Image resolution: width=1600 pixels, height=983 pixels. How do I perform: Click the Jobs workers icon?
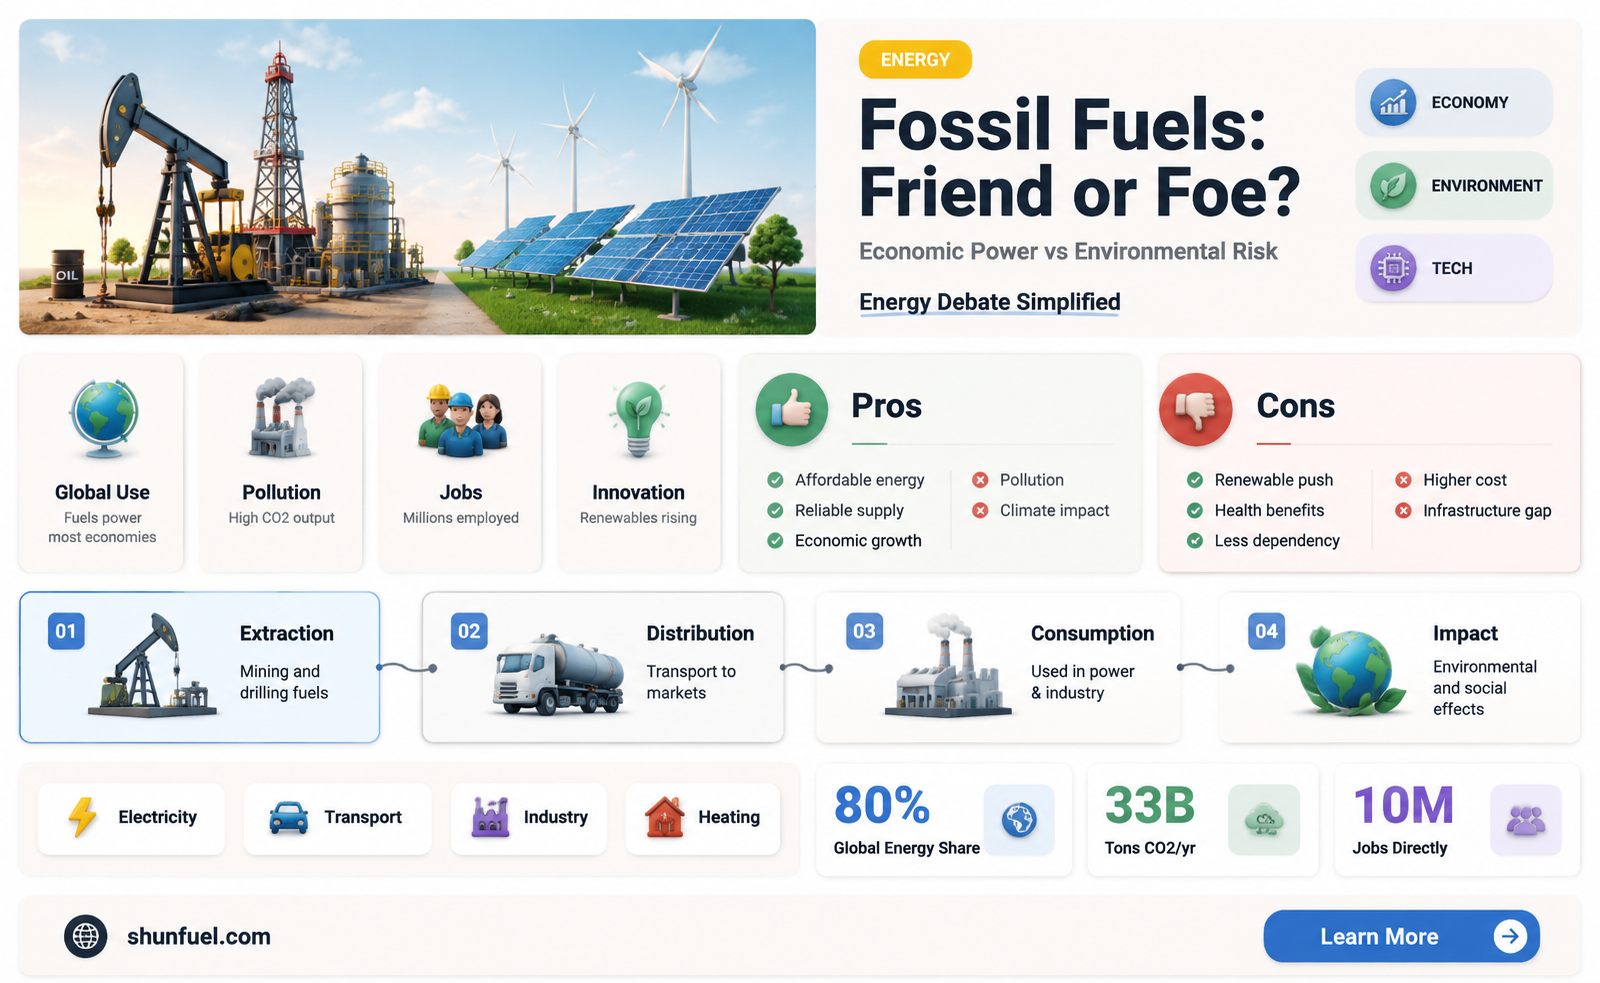[462, 420]
